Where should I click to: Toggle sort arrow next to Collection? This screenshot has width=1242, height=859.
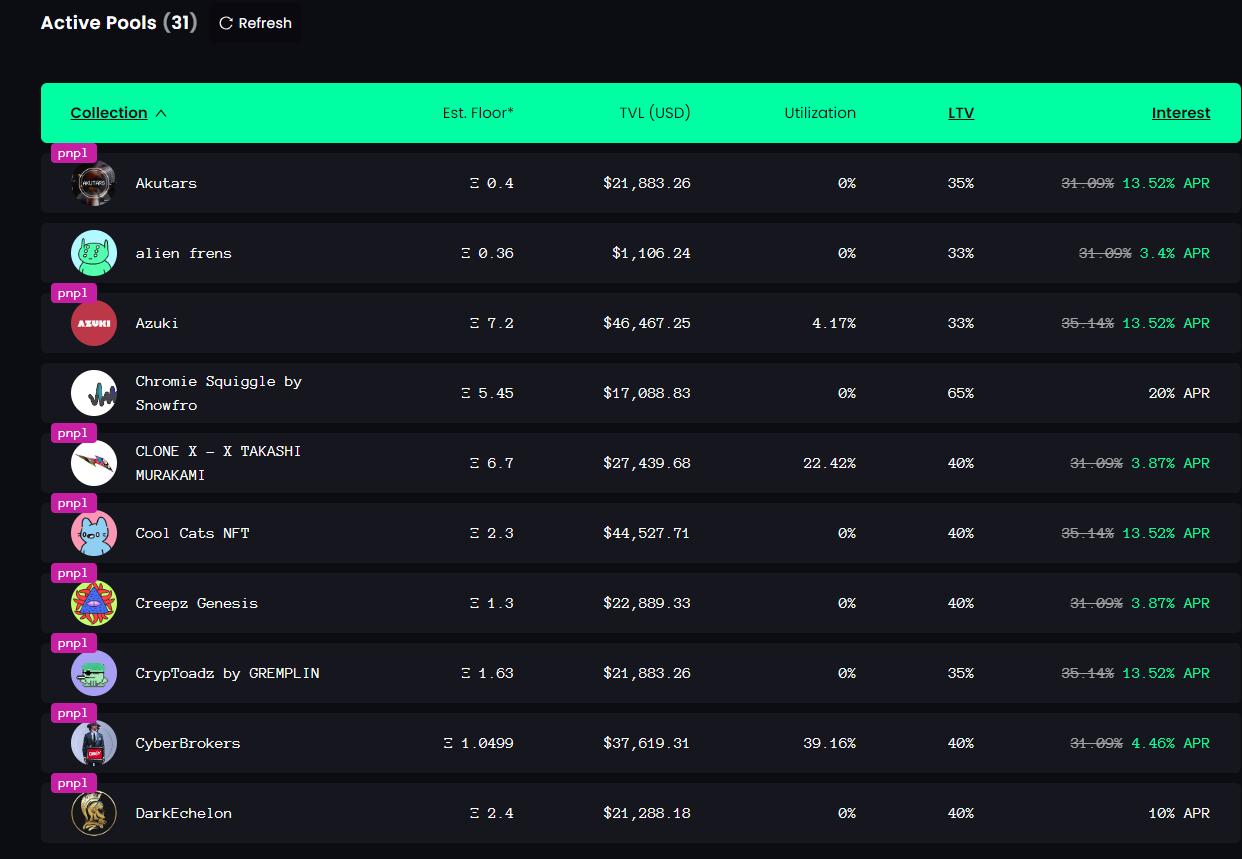point(161,113)
